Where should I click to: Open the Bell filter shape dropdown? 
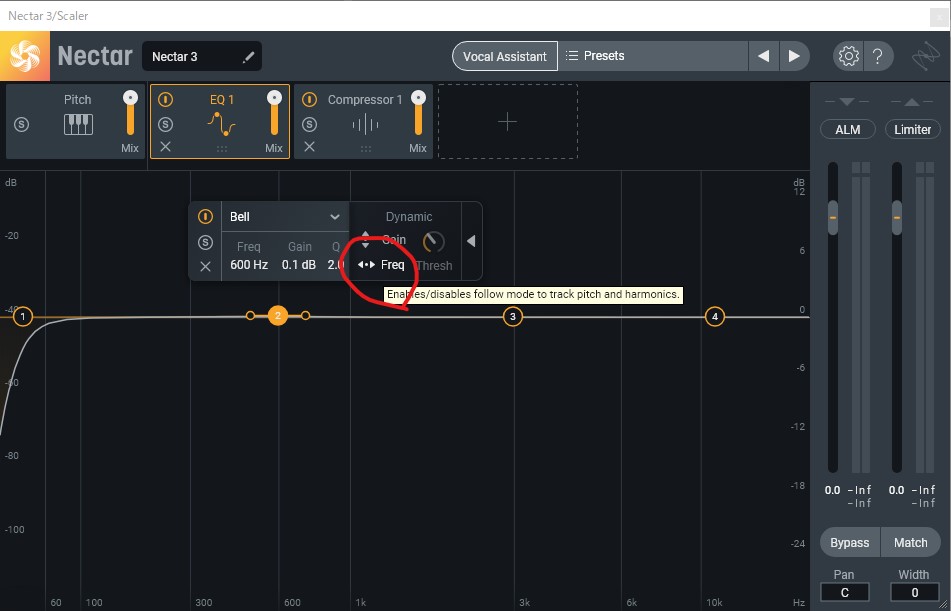(285, 217)
